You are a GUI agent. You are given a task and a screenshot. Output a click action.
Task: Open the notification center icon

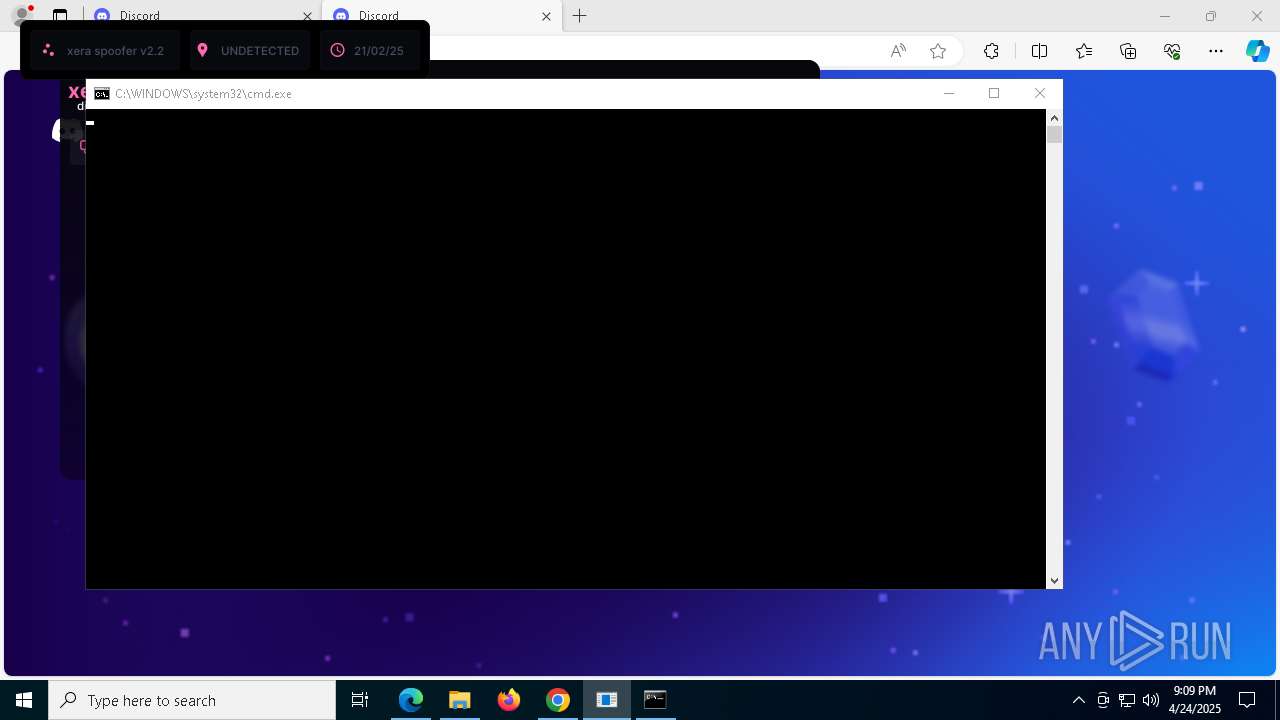(1247, 700)
